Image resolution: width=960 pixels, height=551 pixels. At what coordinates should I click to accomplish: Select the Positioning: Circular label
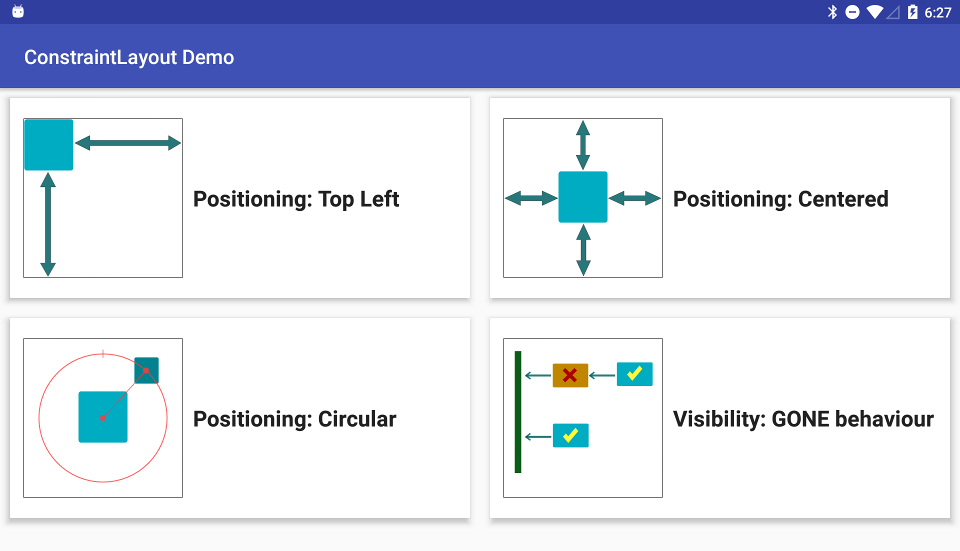point(294,419)
